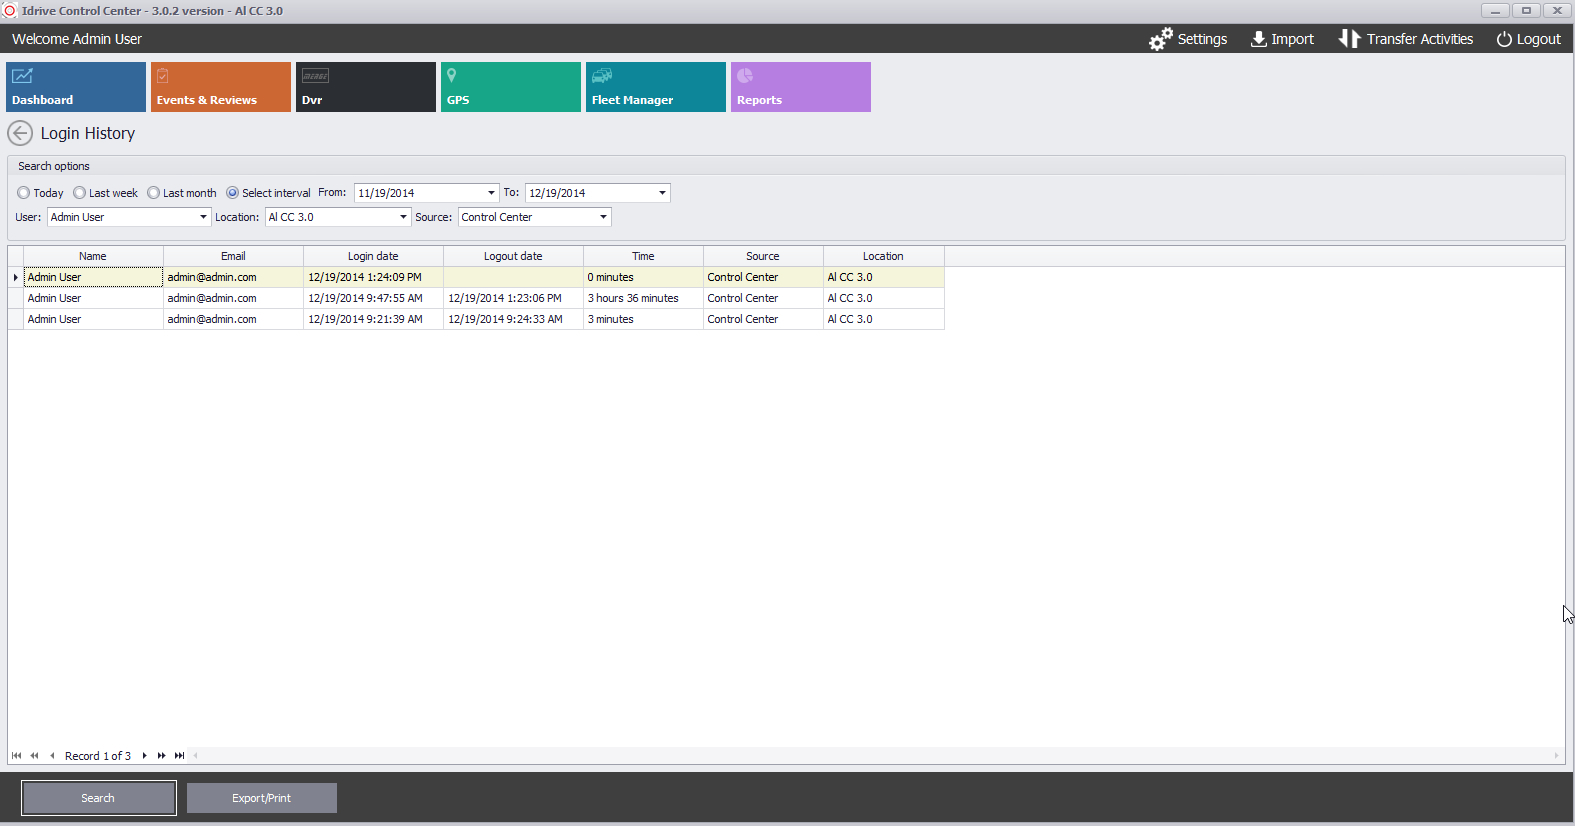Click the Logout power icon
This screenshot has height=826, width=1575.
pyautogui.click(x=1503, y=39)
